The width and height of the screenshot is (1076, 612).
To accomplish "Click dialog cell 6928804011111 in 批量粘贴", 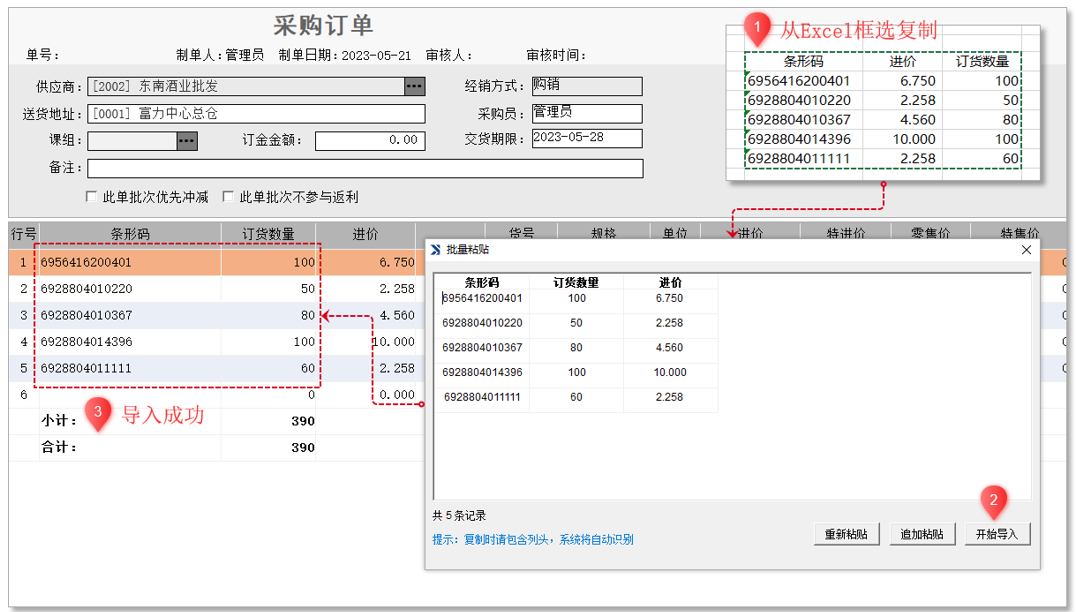I will point(482,397).
